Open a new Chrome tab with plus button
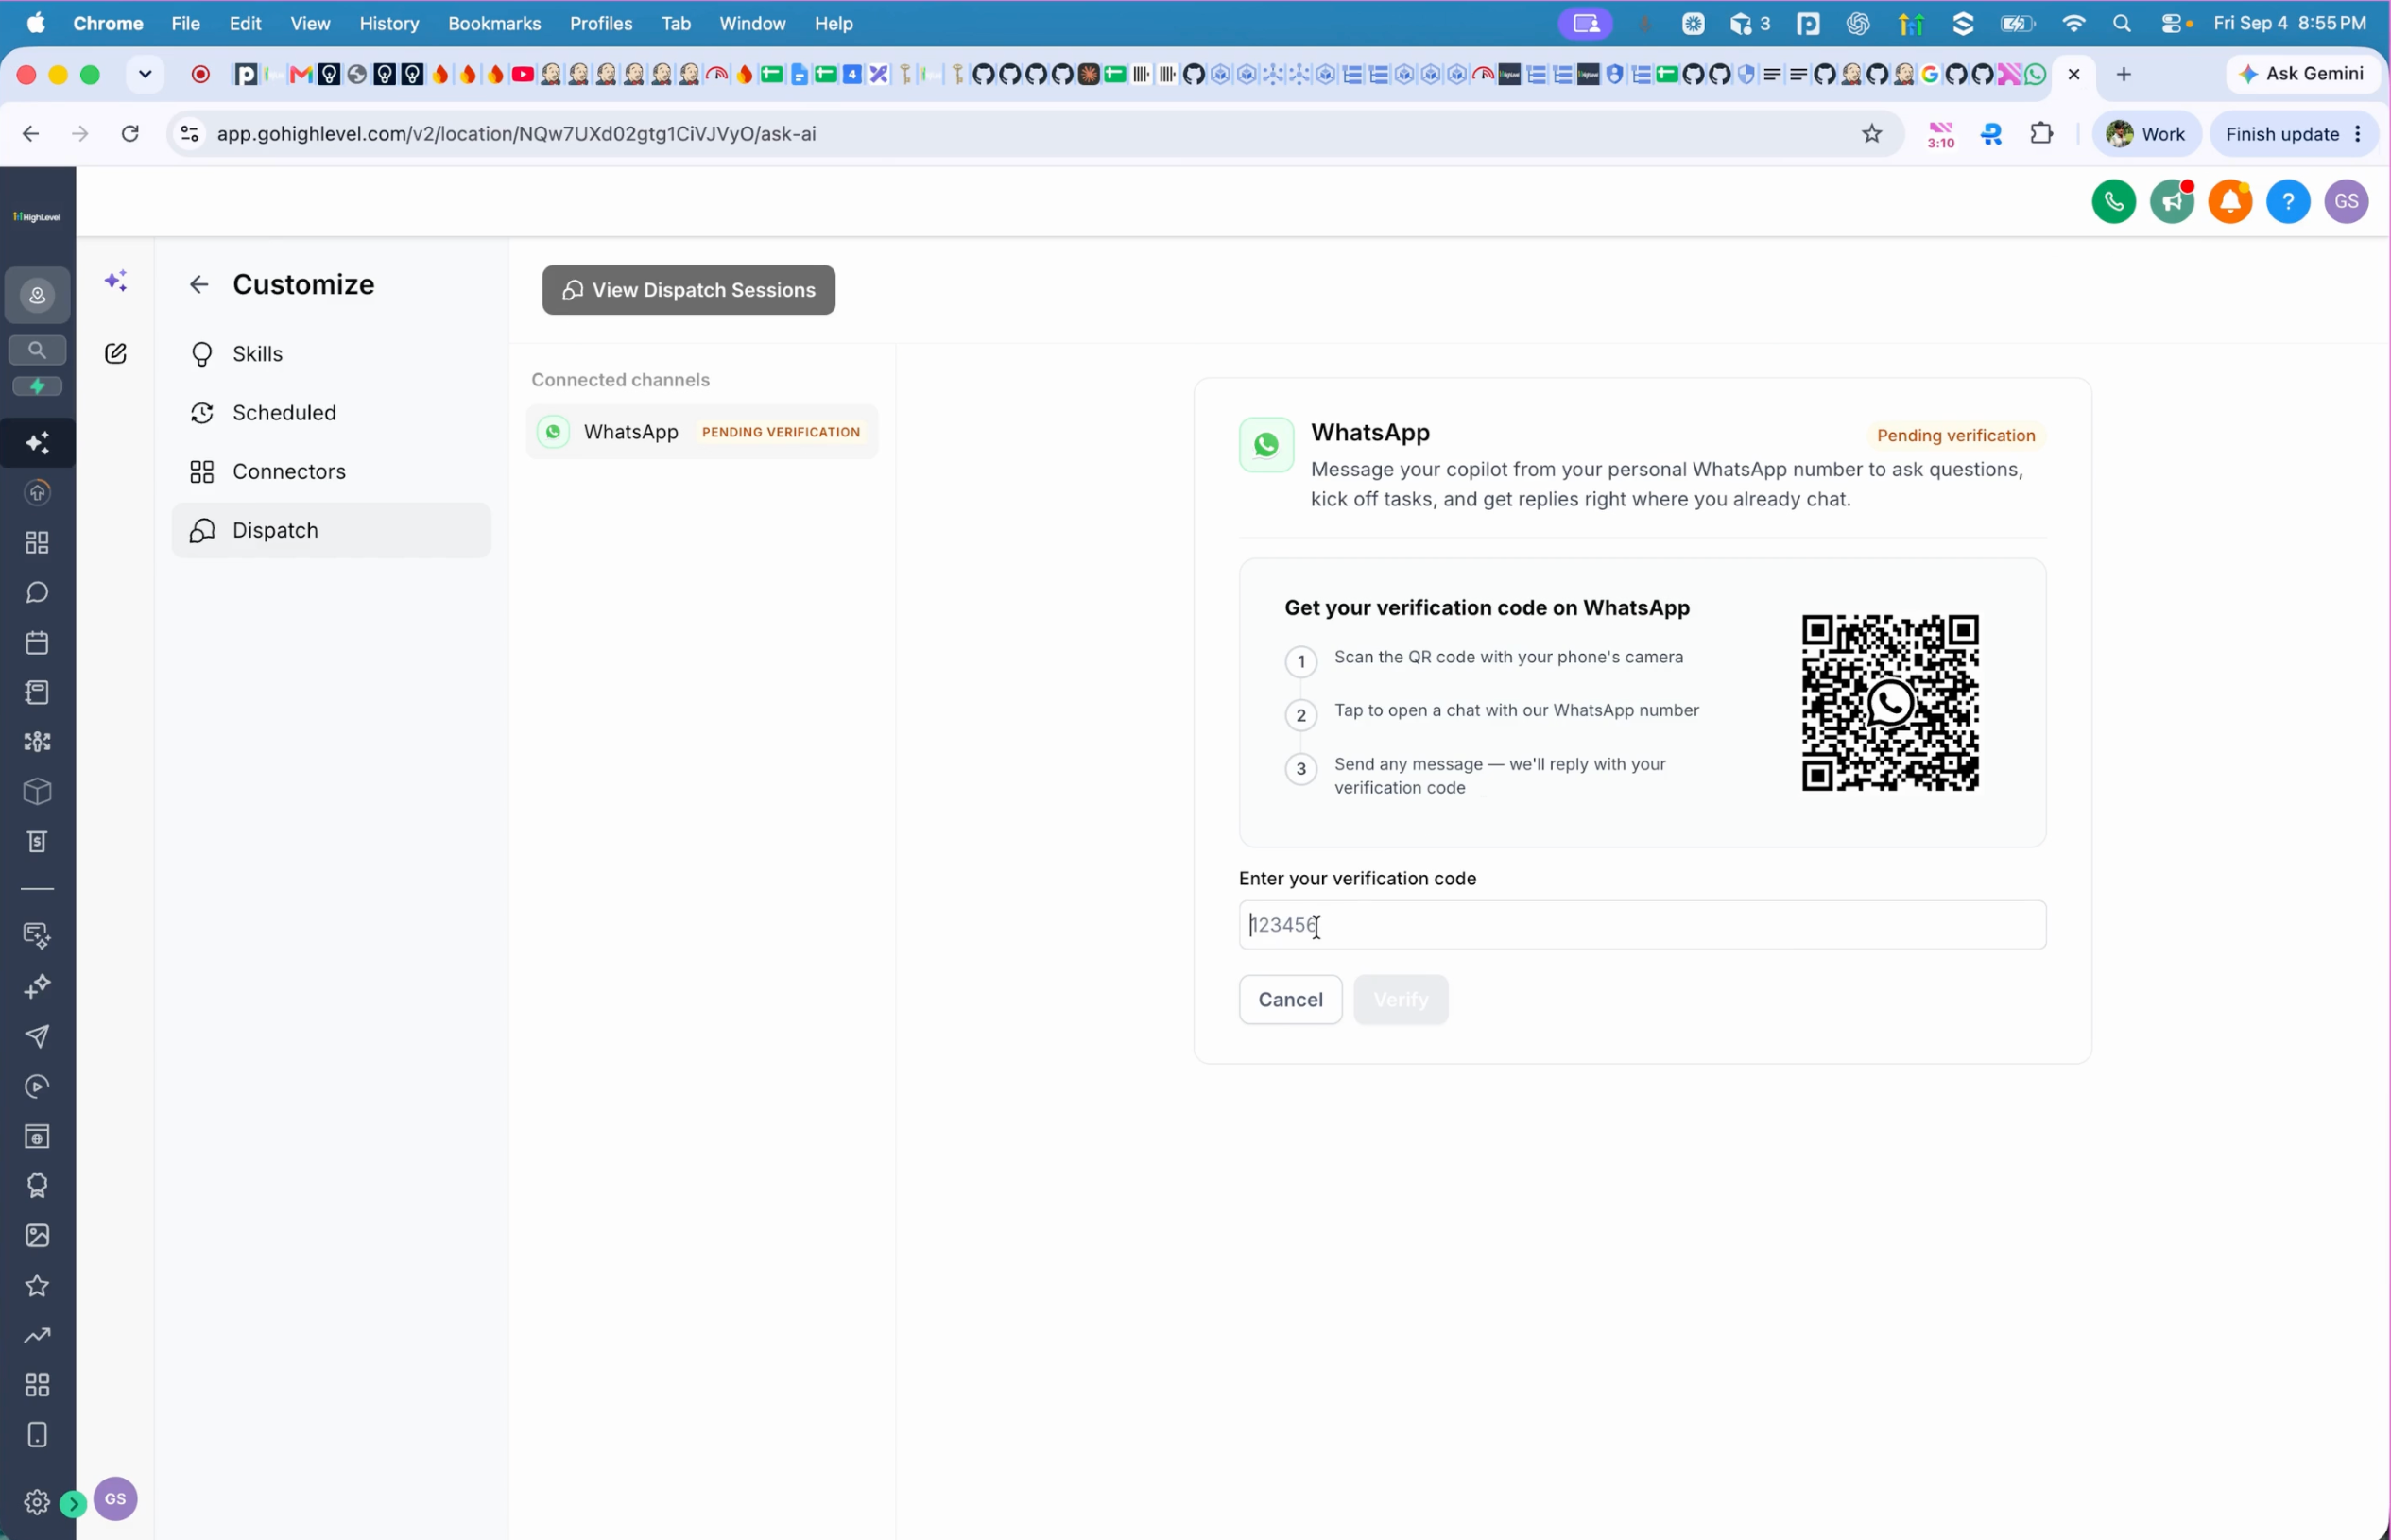The width and height of the screenshot is (2391, 1540). [2123, 74]
